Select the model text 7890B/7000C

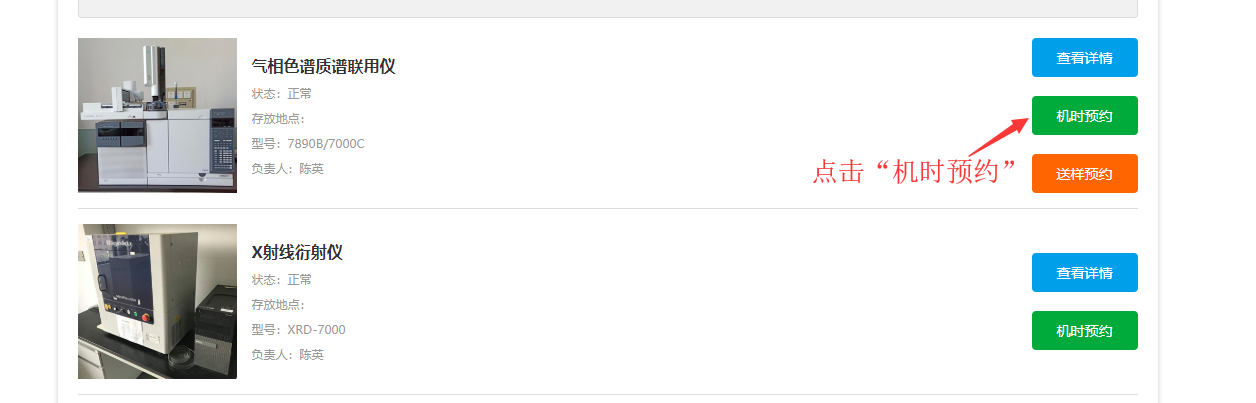point(326,144)
